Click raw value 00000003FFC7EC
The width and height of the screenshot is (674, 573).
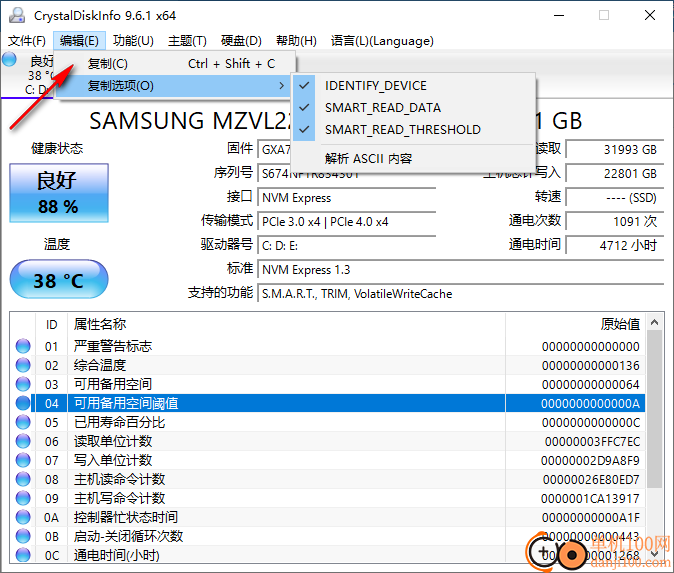(592, 441)
